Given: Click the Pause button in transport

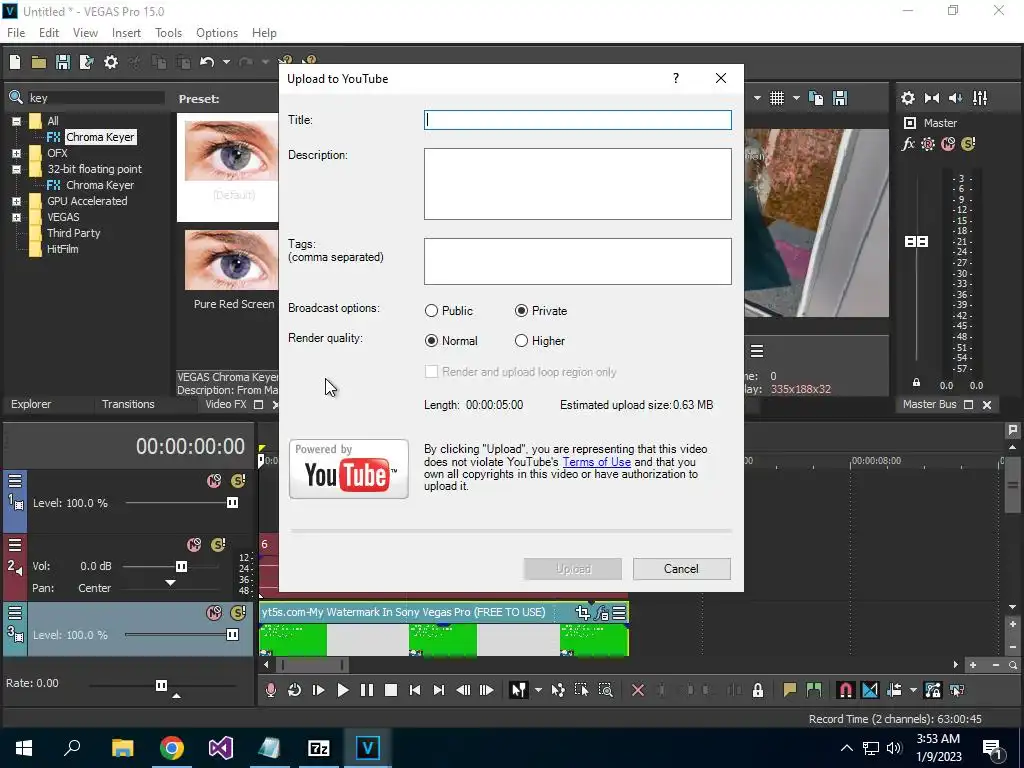Looking at the screenshot, I should point(366,690).
